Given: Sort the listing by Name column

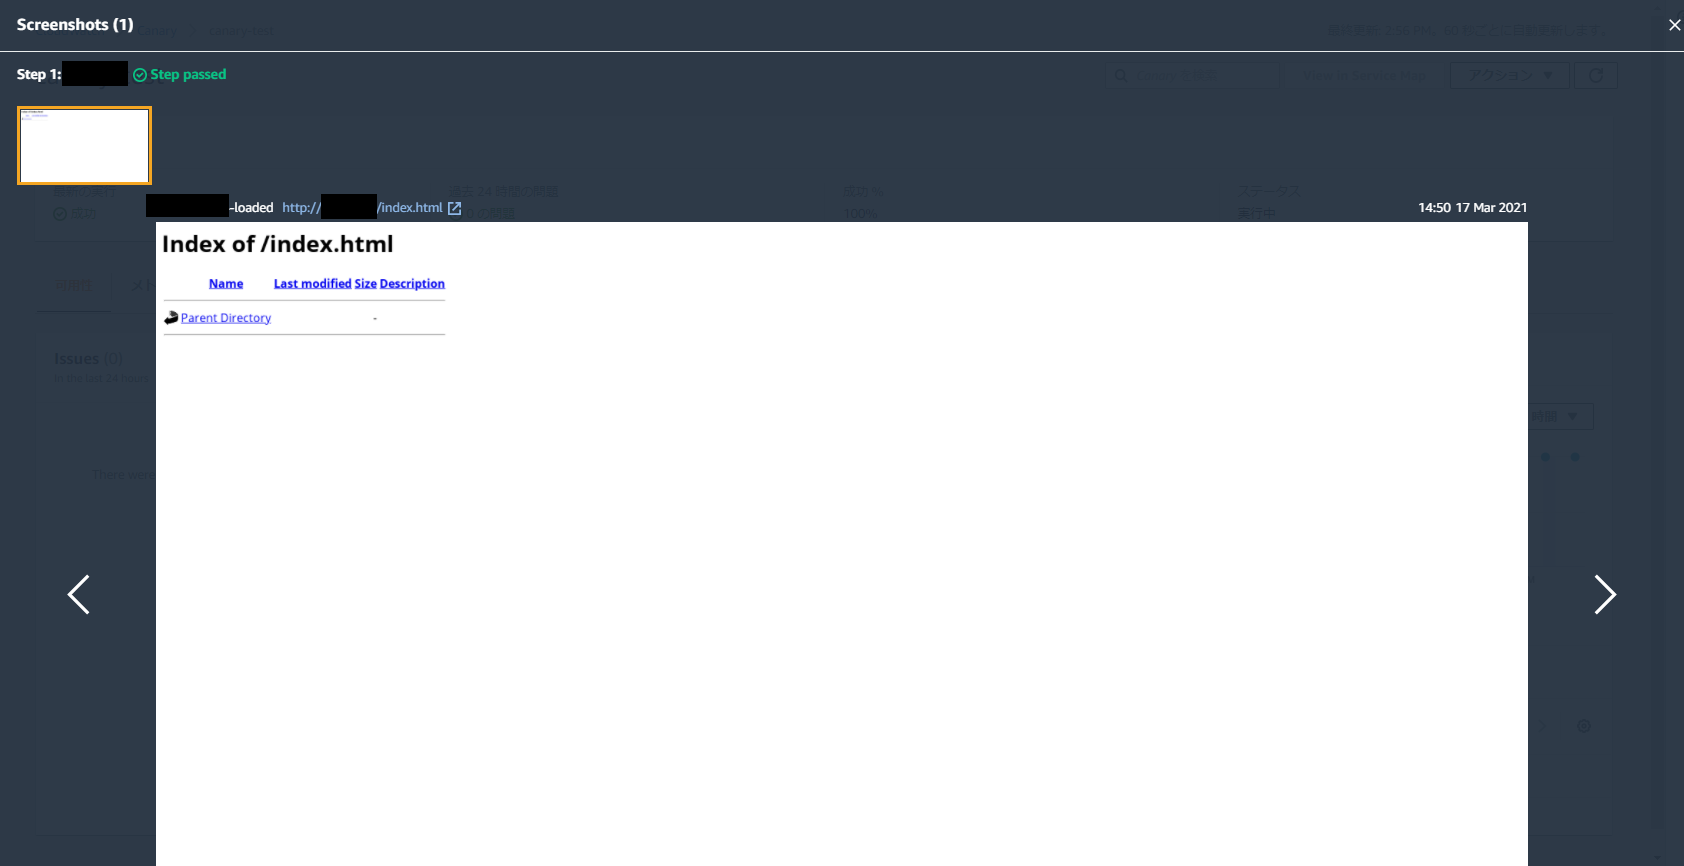Looking at the screenshot, I should [226, 284].
